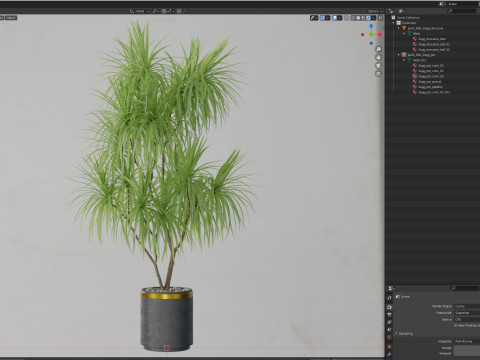Open the Tool settings properties tab
The height and width of the screenshot is (360, 480).
(x=389, y=298)
